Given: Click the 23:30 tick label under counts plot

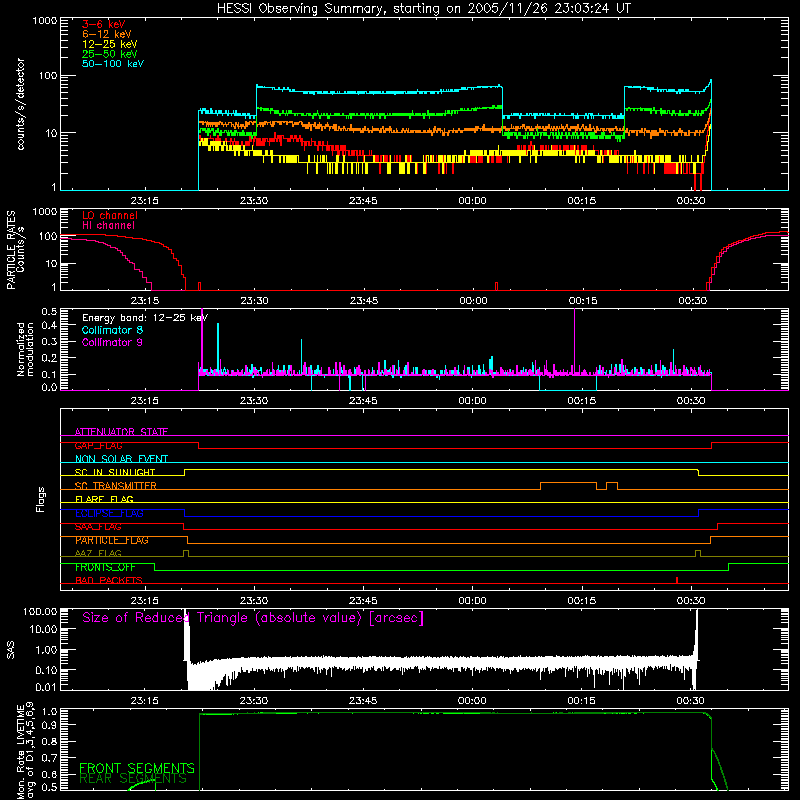Looking at the screenshot, I should pos(254,201).
